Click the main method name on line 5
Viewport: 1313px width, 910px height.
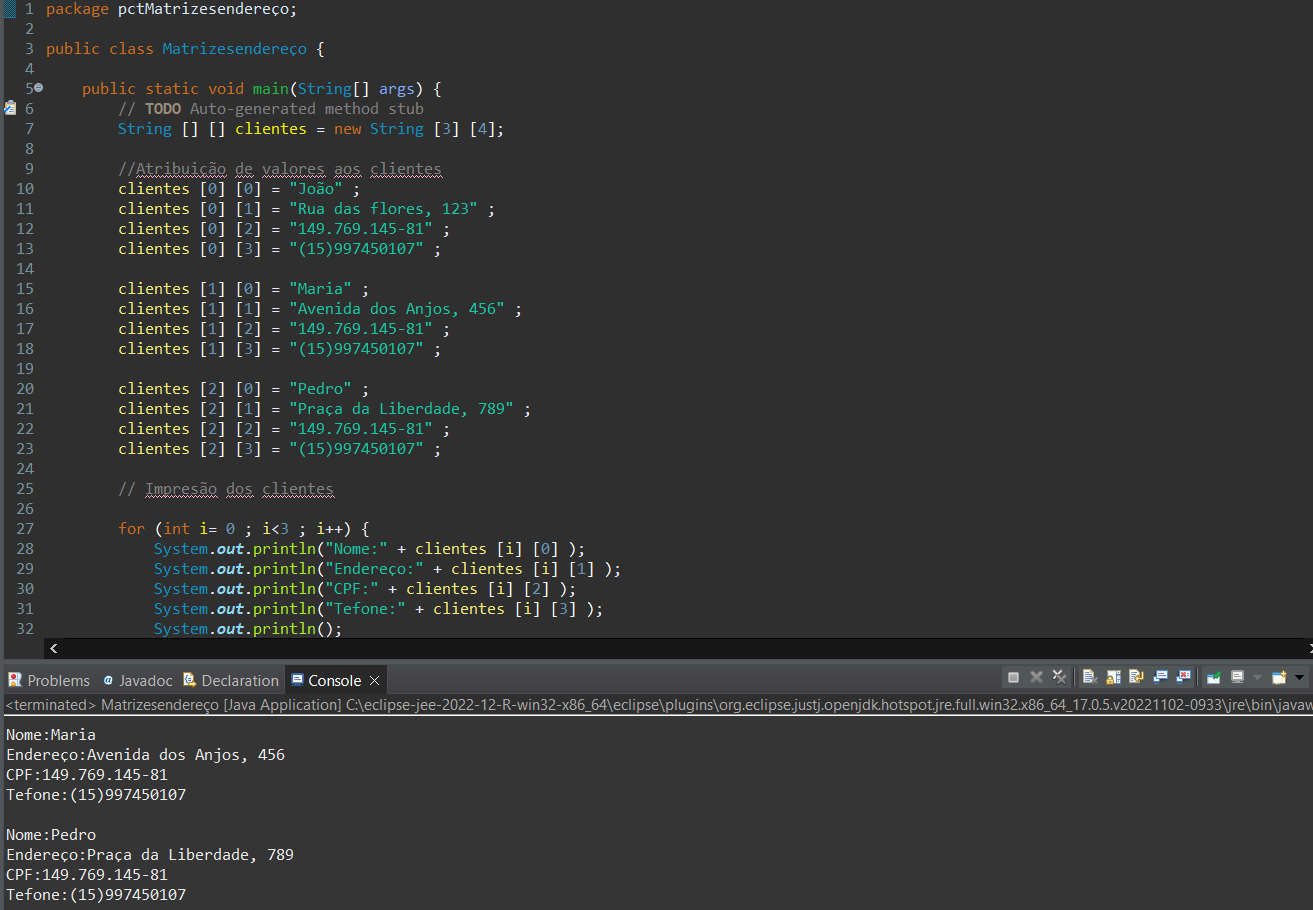[270, 88]
